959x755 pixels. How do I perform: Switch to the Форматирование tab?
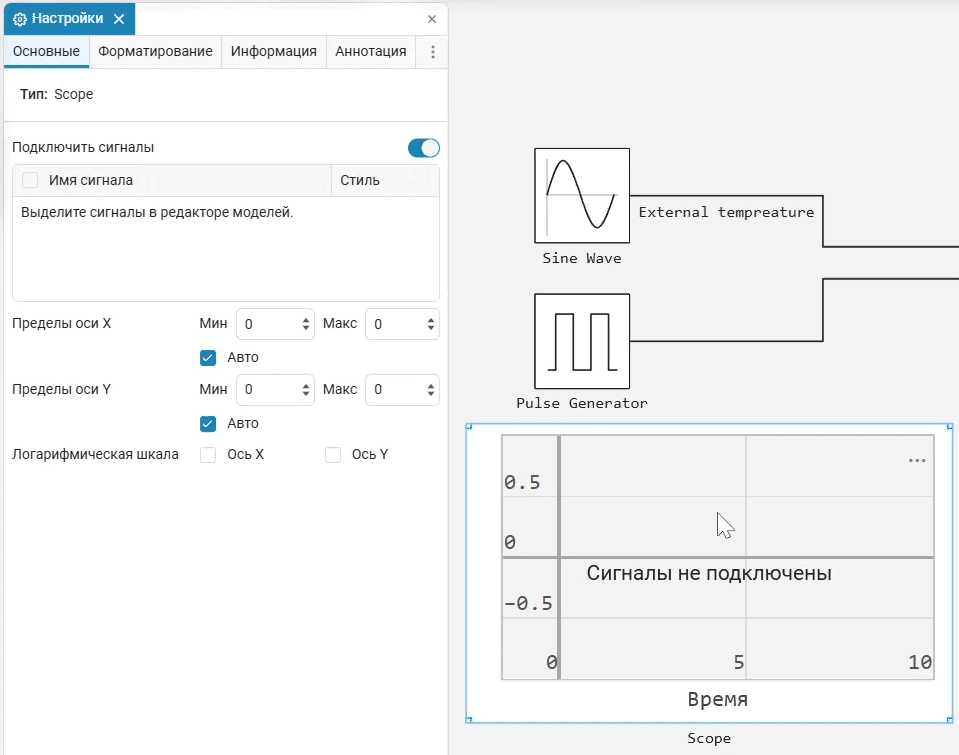tap(155, 51)
